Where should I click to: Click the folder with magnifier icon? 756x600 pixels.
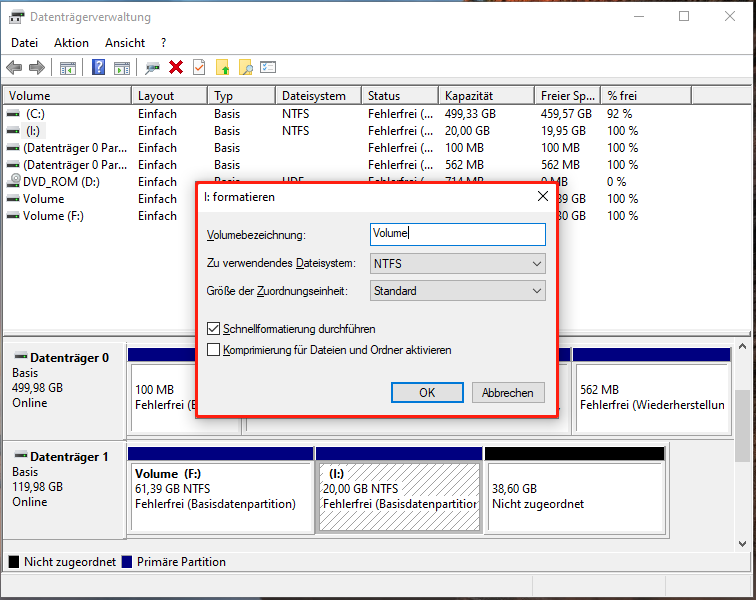point(245,67)
